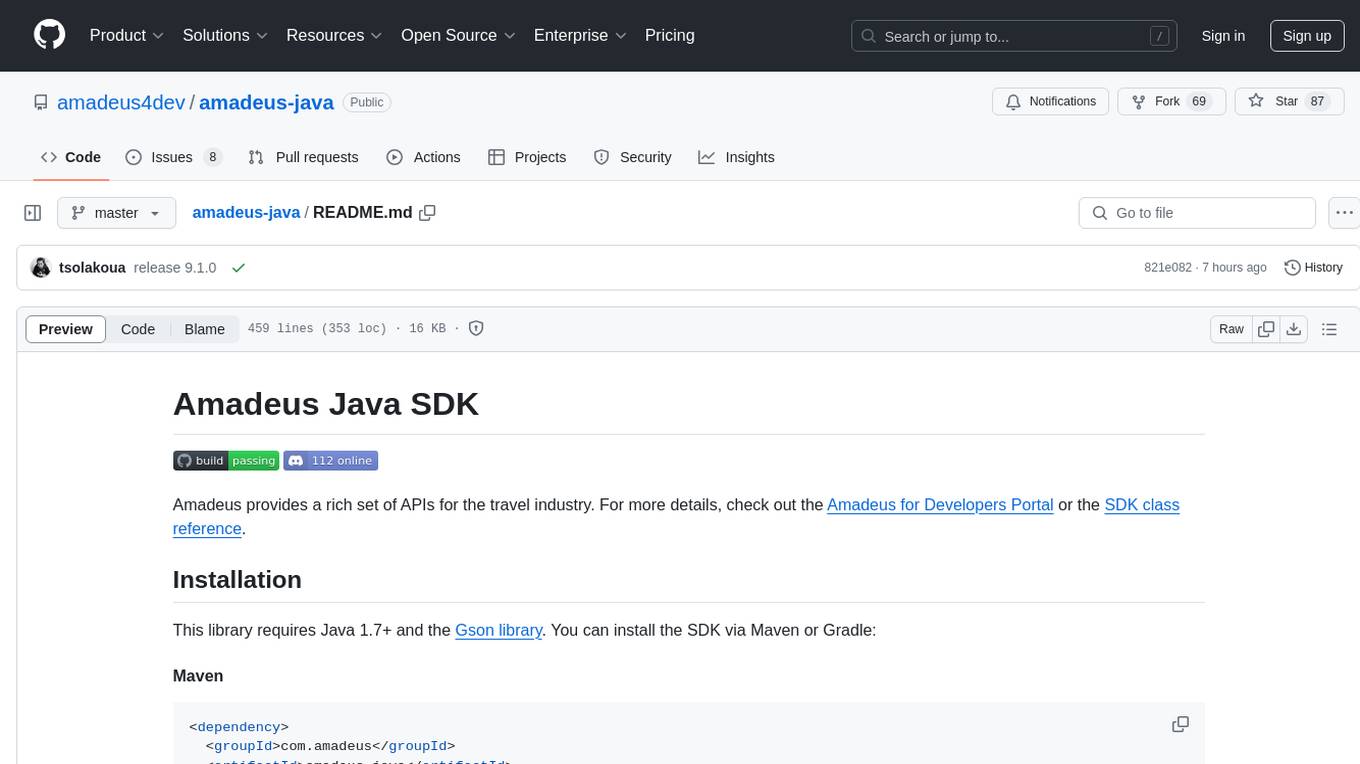The width and height of the screenshot is (1360, 764).
Task: Open the GitHub homepage logo
Action: click(x=49, y=35)
